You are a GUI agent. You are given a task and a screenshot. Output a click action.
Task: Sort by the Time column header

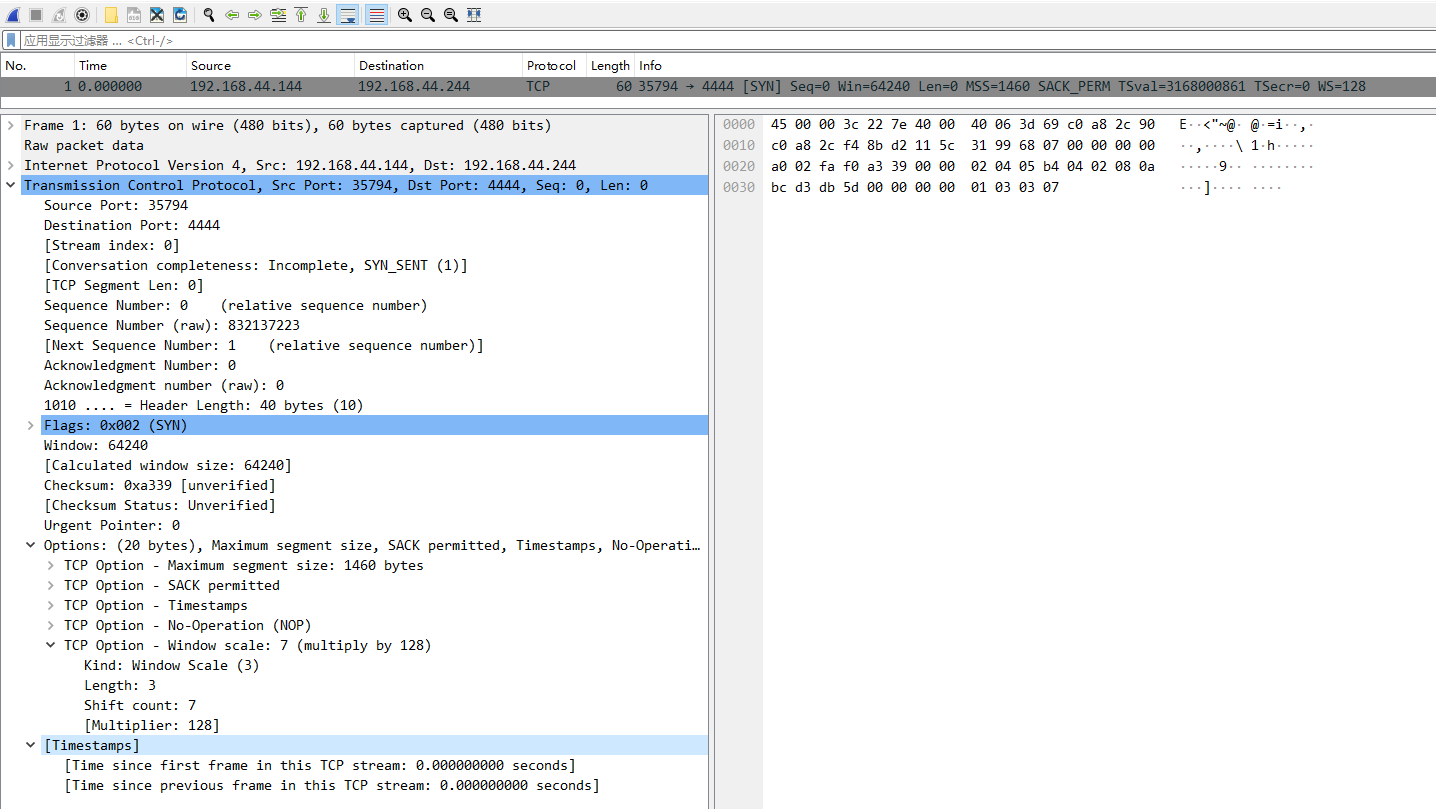131,65
